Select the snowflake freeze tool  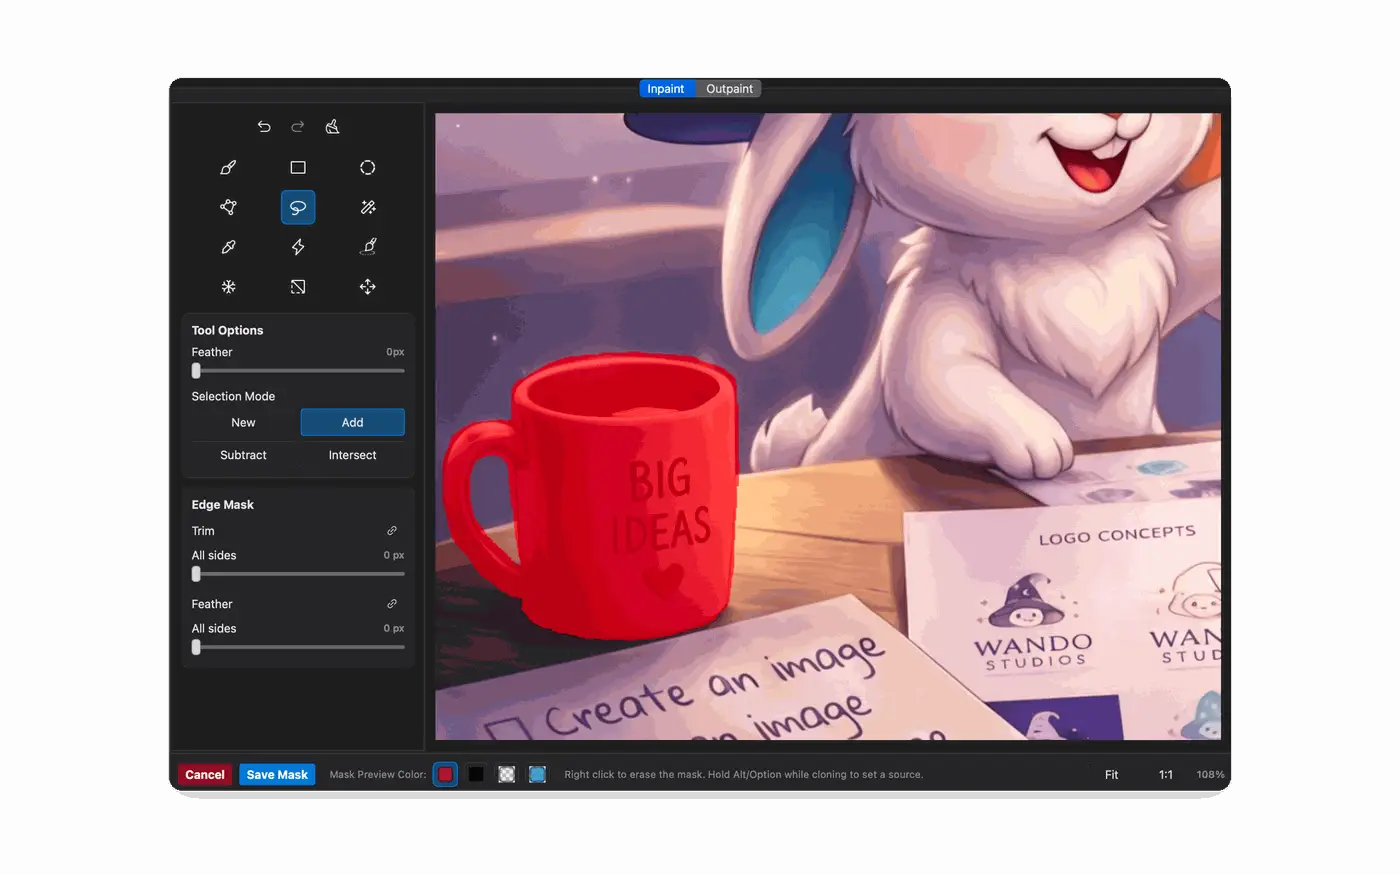click(x=228, y=287)
